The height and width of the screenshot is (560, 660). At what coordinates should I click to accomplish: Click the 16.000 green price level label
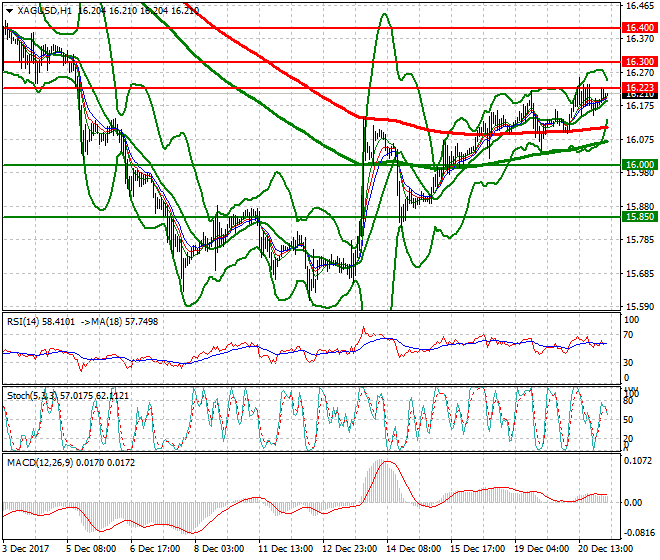[639, 165]
